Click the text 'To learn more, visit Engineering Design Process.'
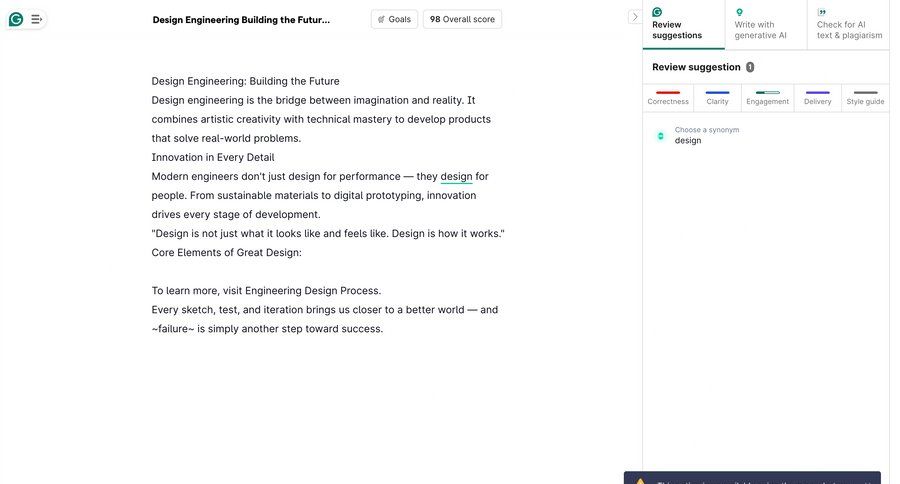Screen dimensions: 900x484 pyautogui.click(x=266, y=291)
